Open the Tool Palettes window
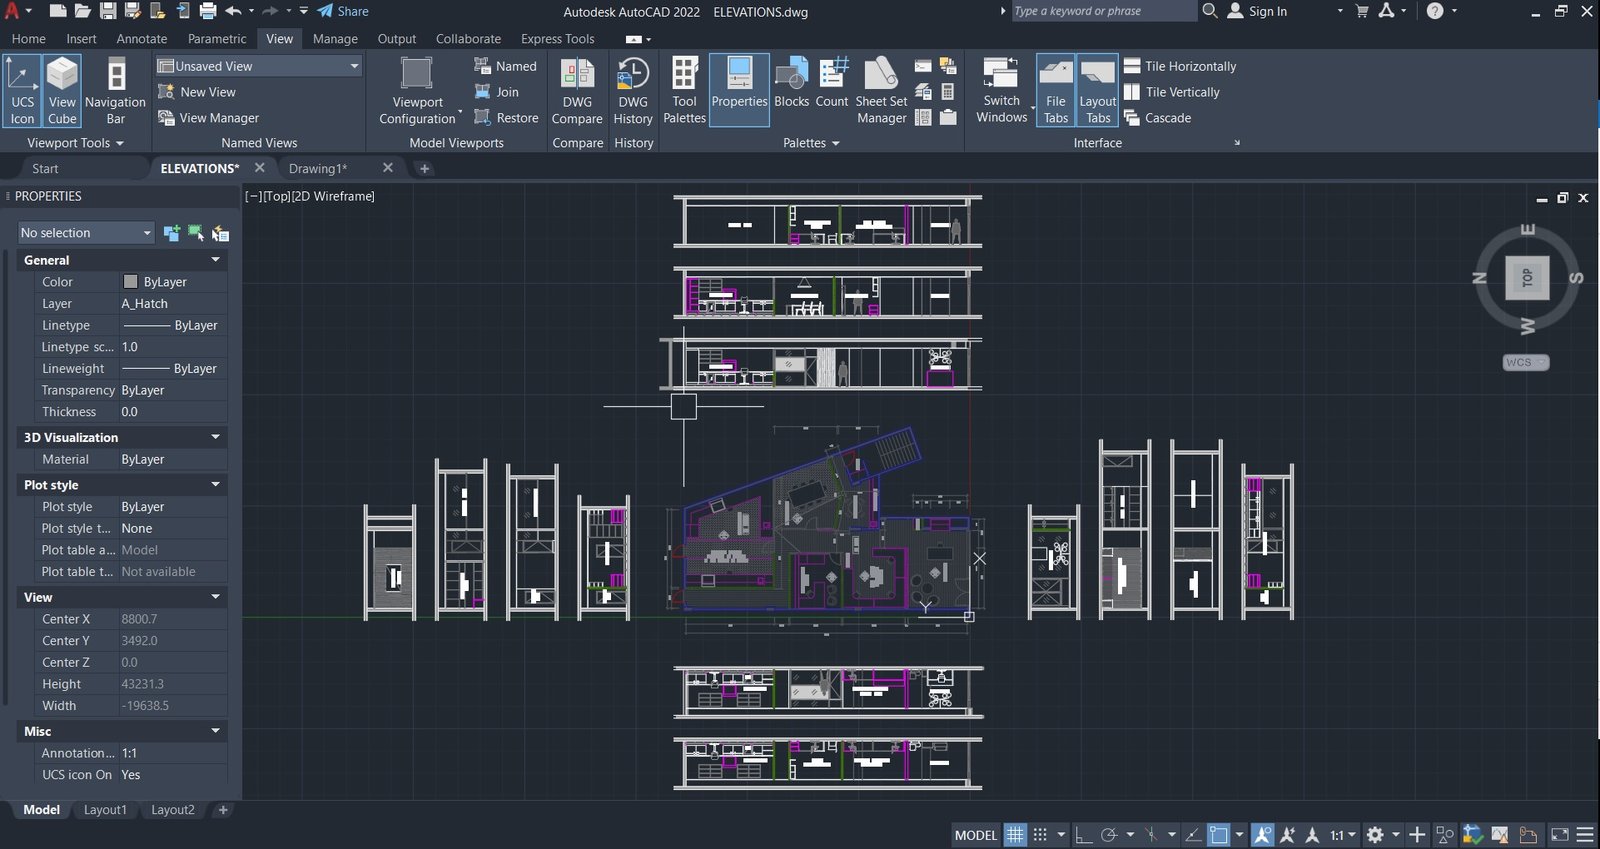Image resolution: width=1600 pixels, height=849 pixels. pyautogui.click(x=685, y=91)
